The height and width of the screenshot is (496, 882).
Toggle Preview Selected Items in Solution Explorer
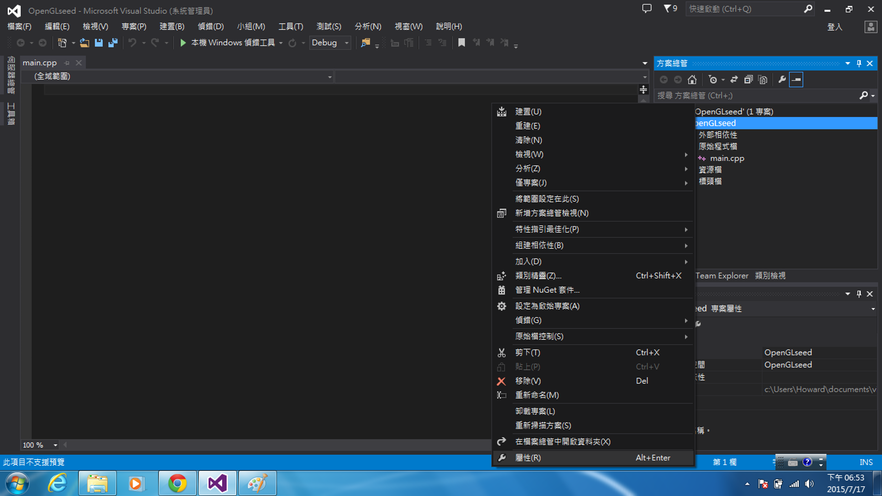796,80
